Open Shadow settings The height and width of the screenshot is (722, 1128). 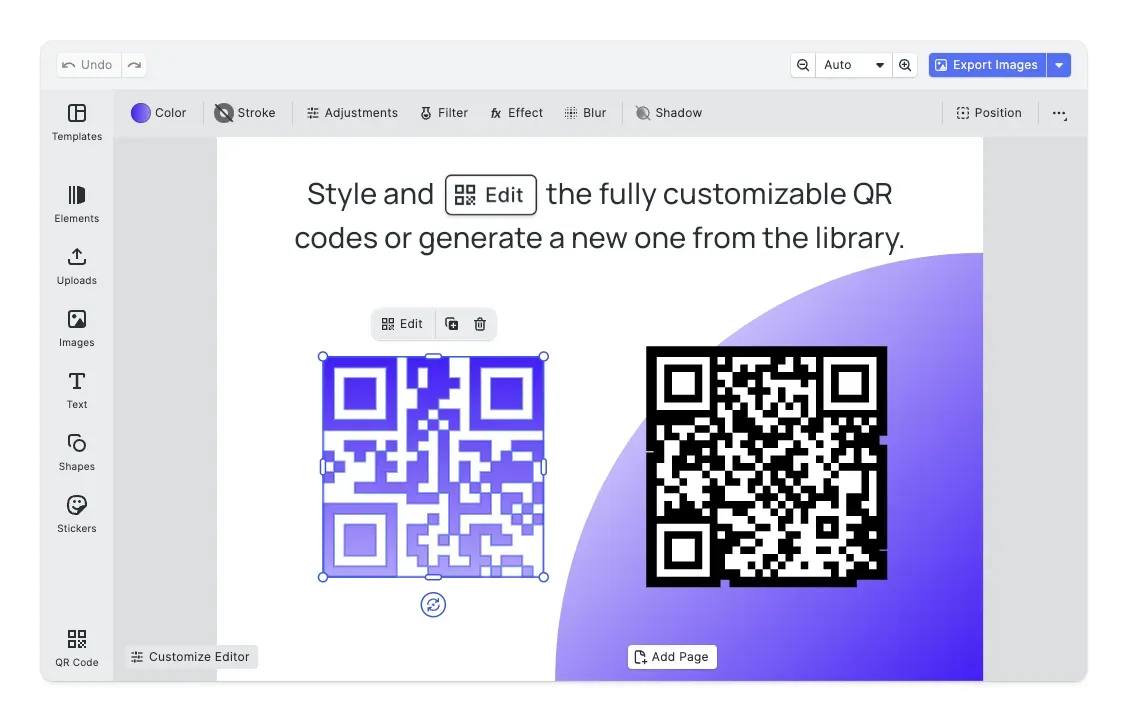click(x=668, y=113)
